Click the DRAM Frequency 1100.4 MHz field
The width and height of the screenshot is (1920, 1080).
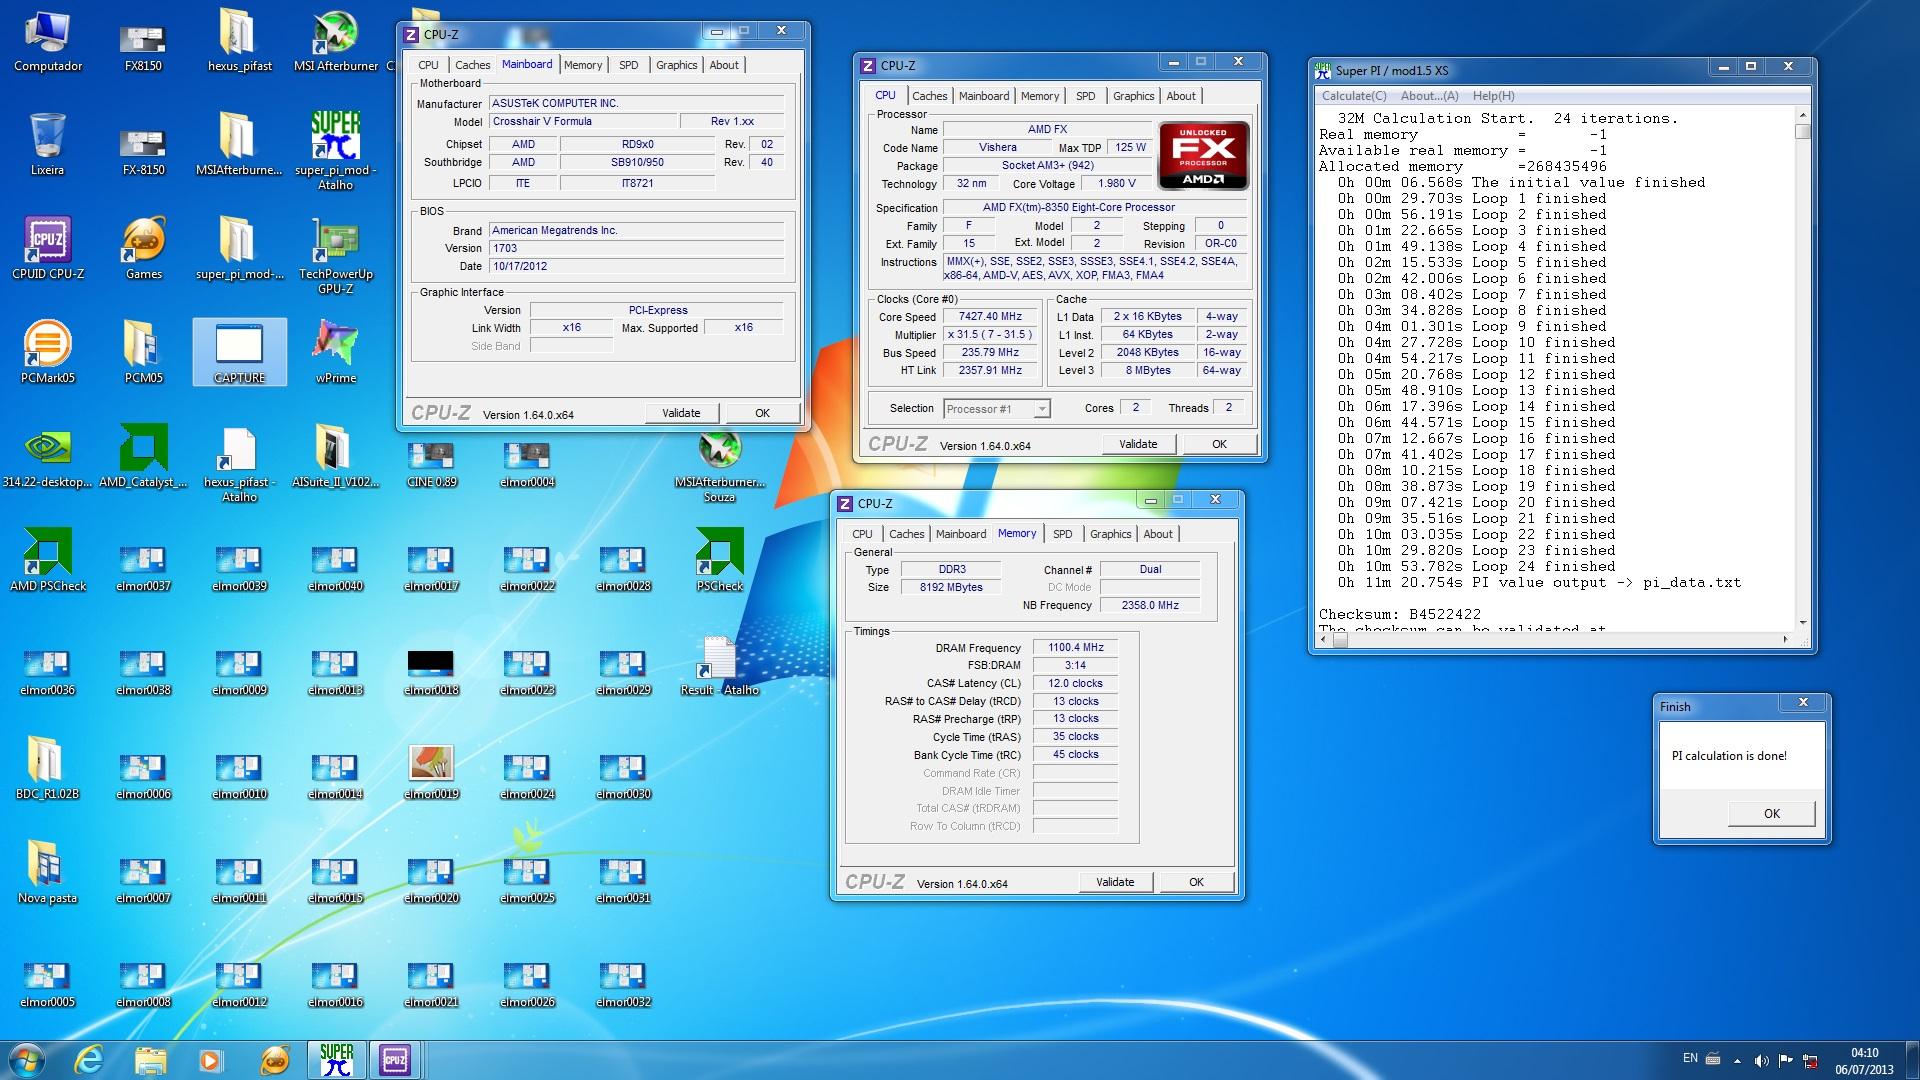point(1075,647)
